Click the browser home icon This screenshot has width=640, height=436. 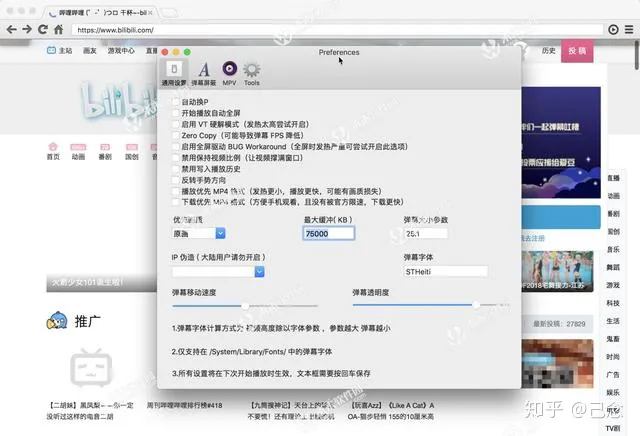coord(58,29)
